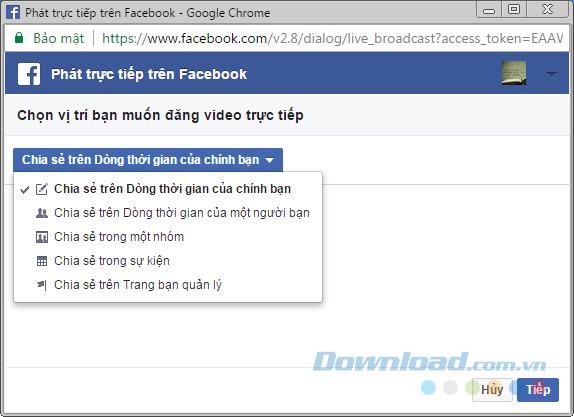The width and height of the screenshot is (574, 417).
Task: Click the calendar icon beside 'Chia sẻ trong sự kiện'
Action: coord(42,261)
